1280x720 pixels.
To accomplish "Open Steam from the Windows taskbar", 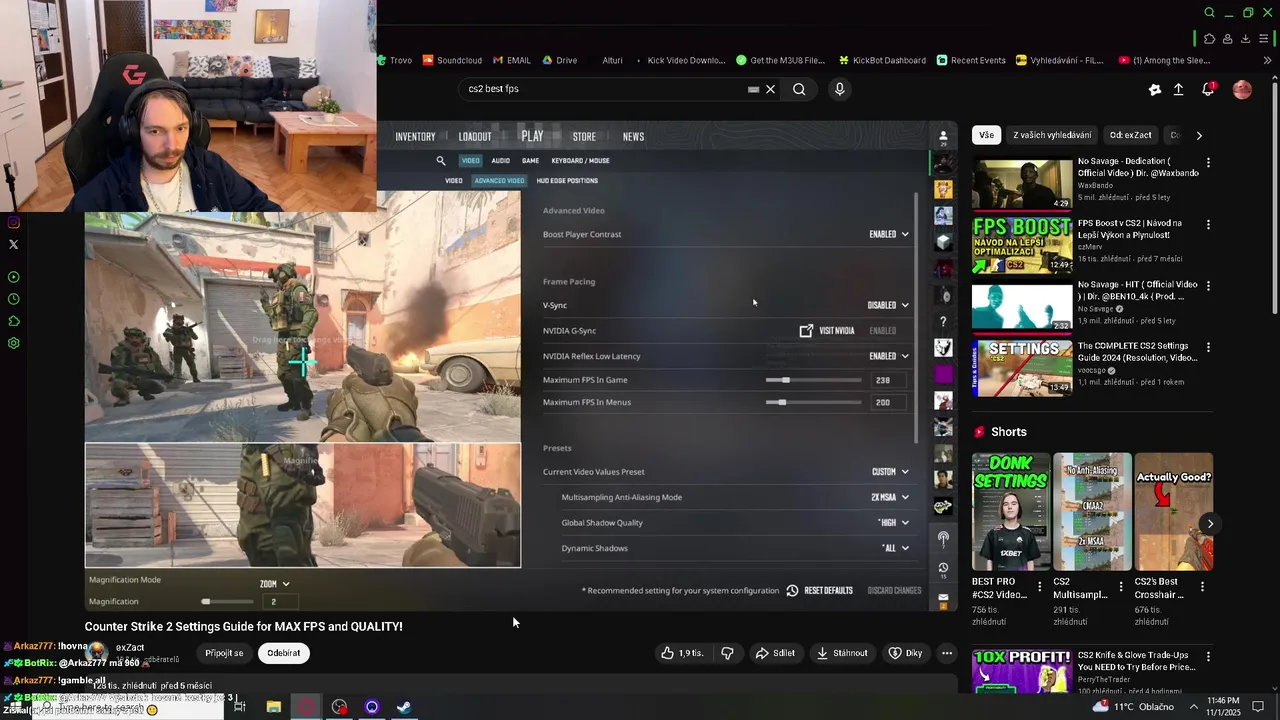I will (404, 707).
